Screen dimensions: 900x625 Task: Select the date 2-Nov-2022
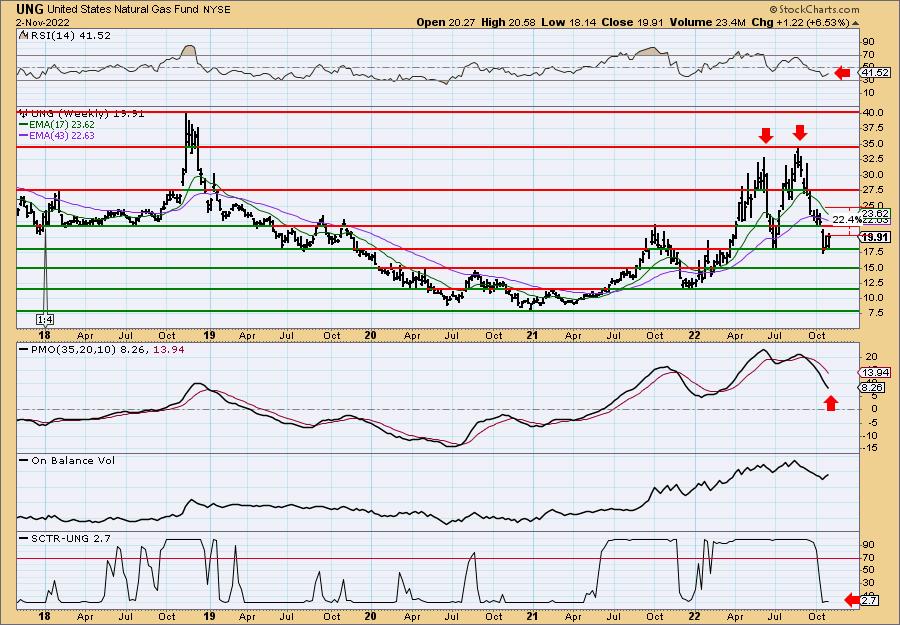(43, 22)
